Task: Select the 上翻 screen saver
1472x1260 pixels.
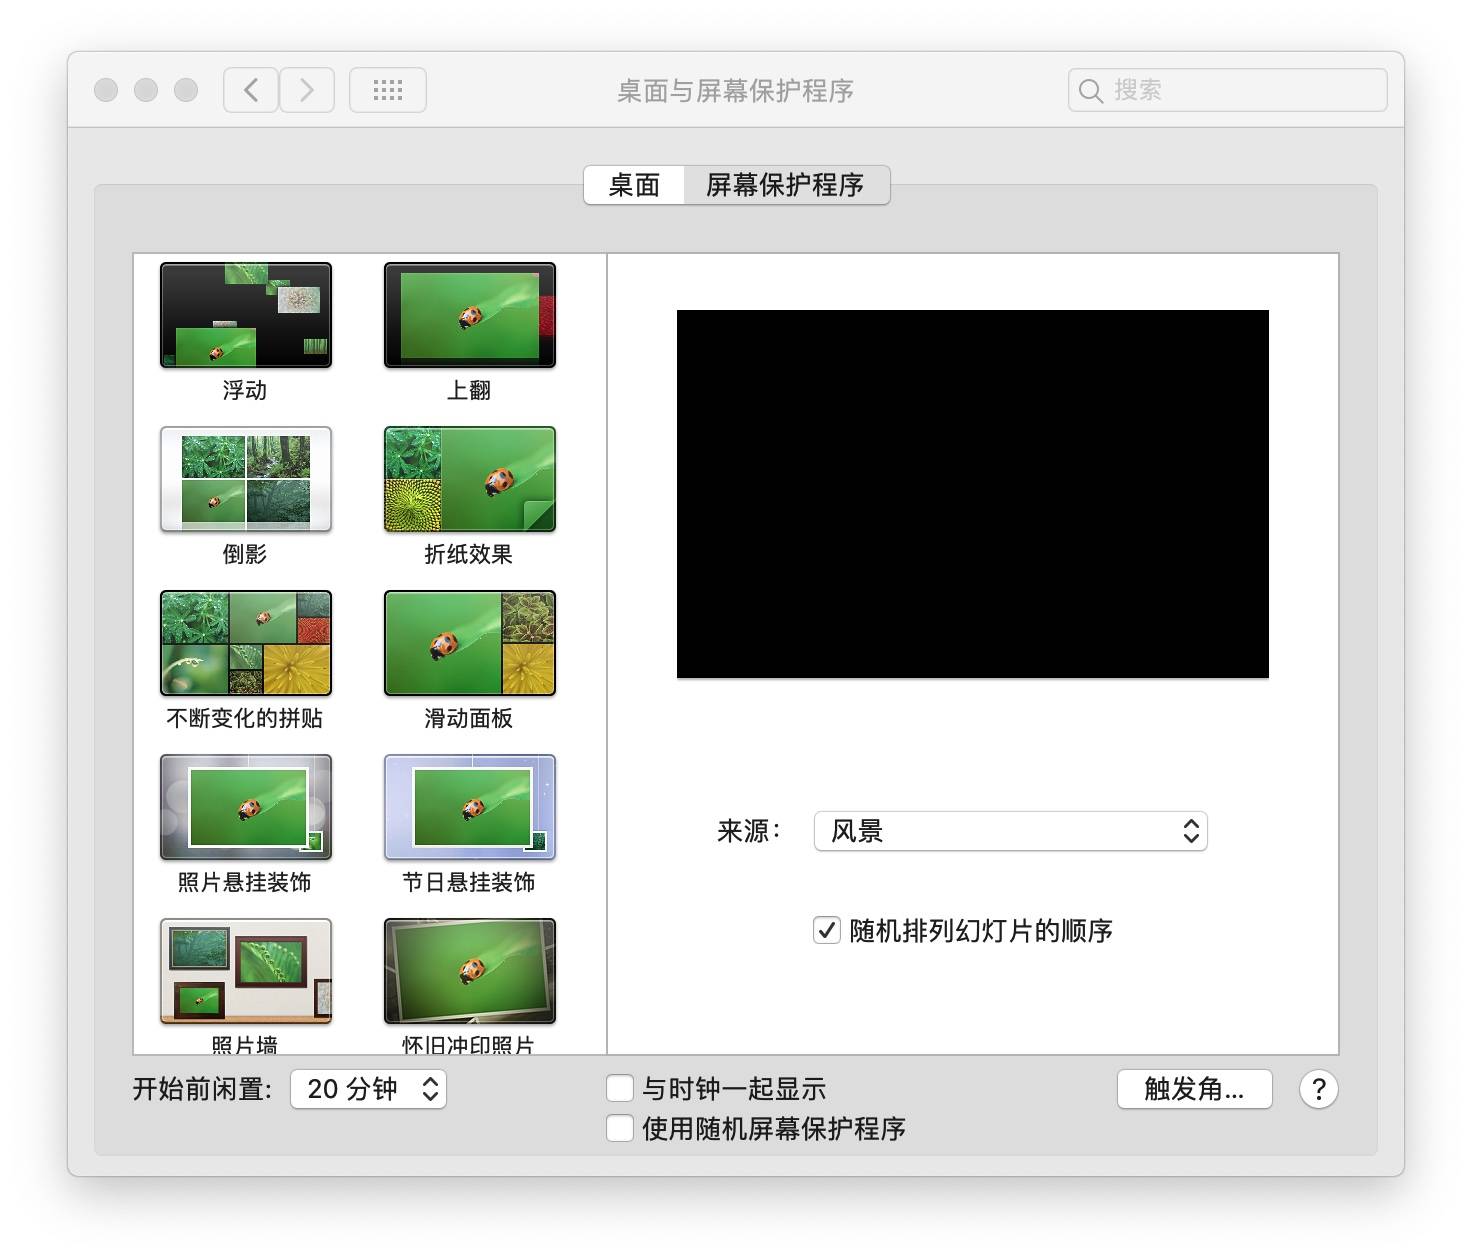Action: click(x=469, y=315)
